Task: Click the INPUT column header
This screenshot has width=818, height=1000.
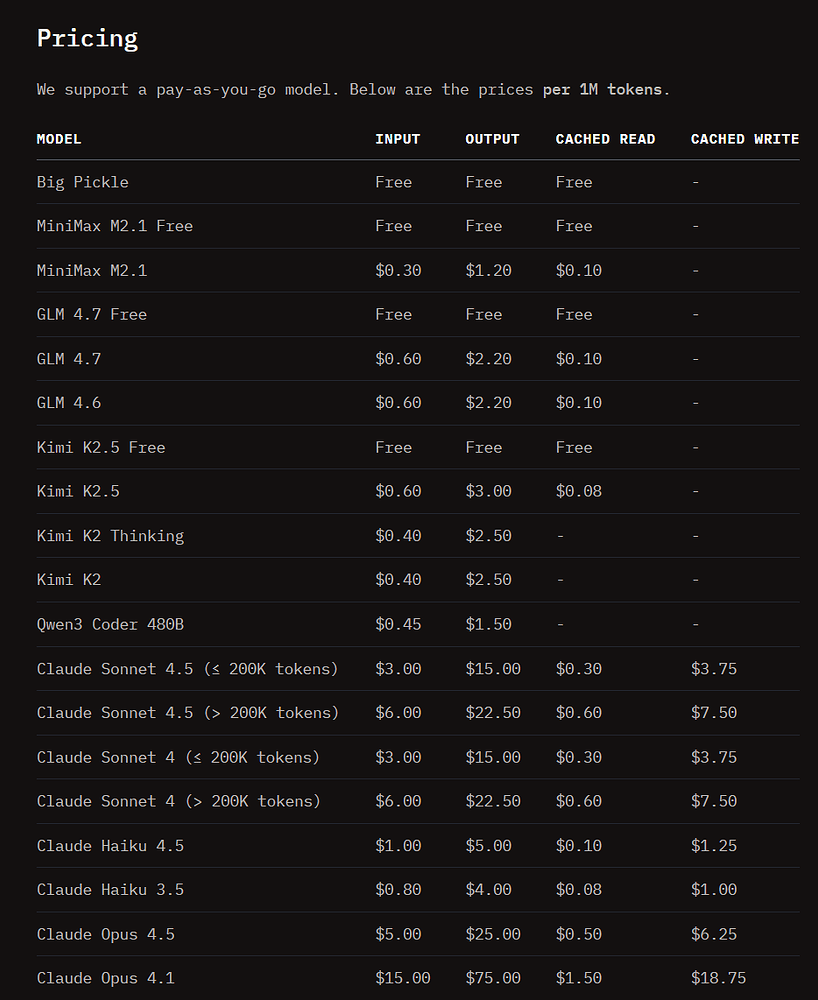Action: [397, 139]
